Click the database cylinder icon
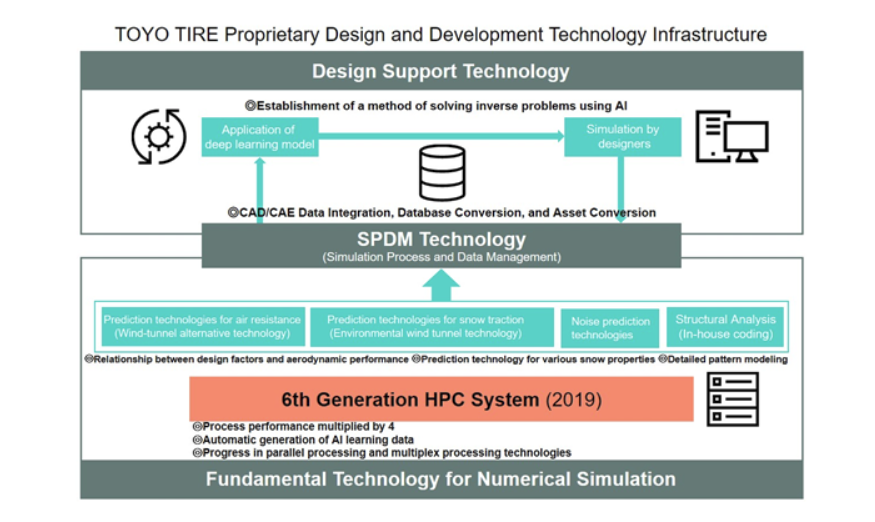 coord(442,173)
